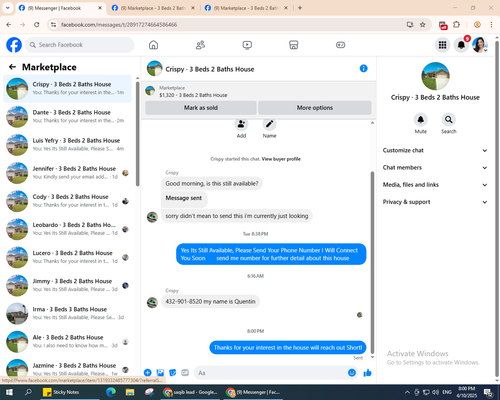Open the View buyer profile link
The height and width of the screenshot is (400, 500).
[281, 159]
